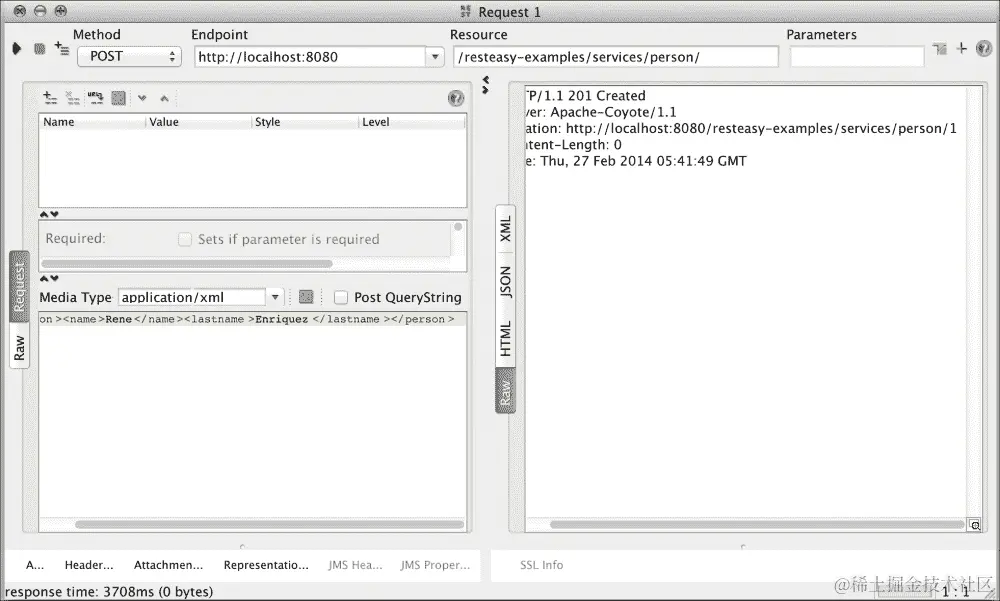Add this request to a TestCase

[62, 48]
